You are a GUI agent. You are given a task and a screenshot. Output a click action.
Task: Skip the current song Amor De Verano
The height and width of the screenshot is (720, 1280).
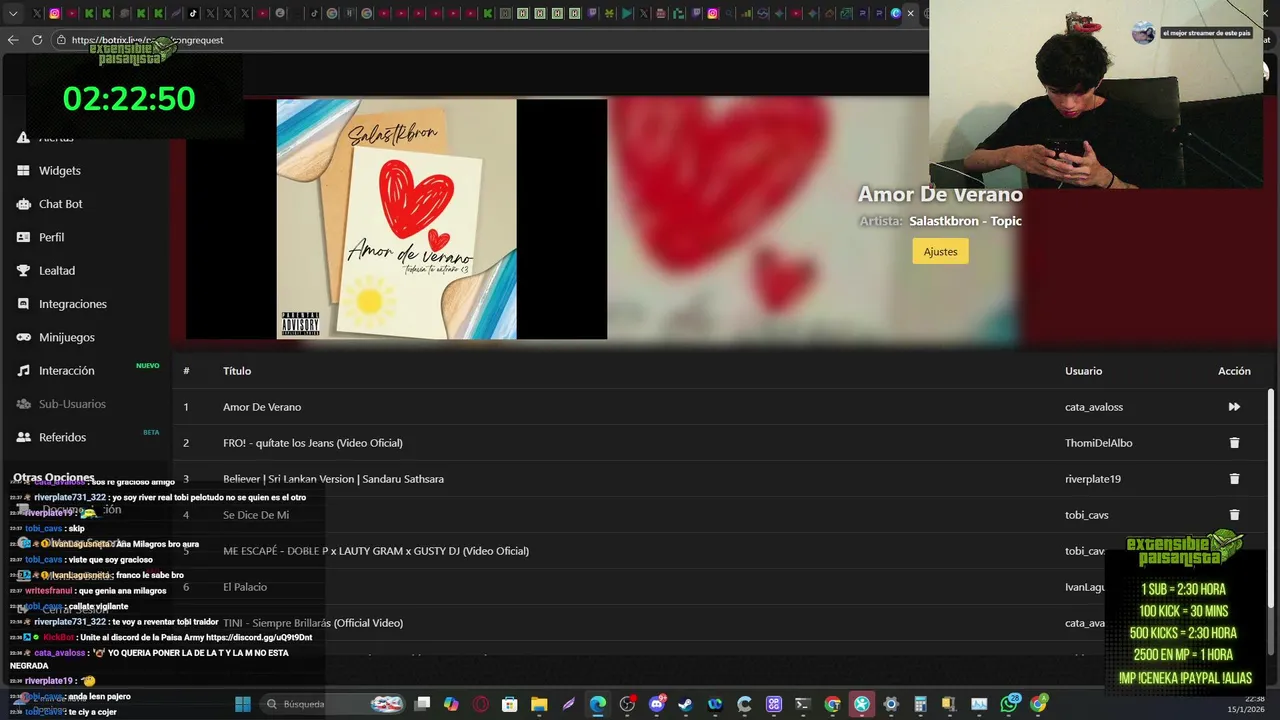pos(1234,407)
